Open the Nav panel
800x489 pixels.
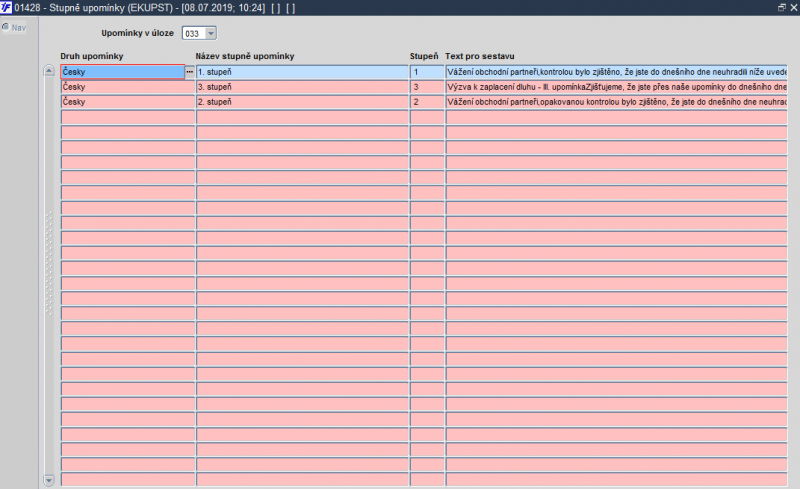pos(14,28)
